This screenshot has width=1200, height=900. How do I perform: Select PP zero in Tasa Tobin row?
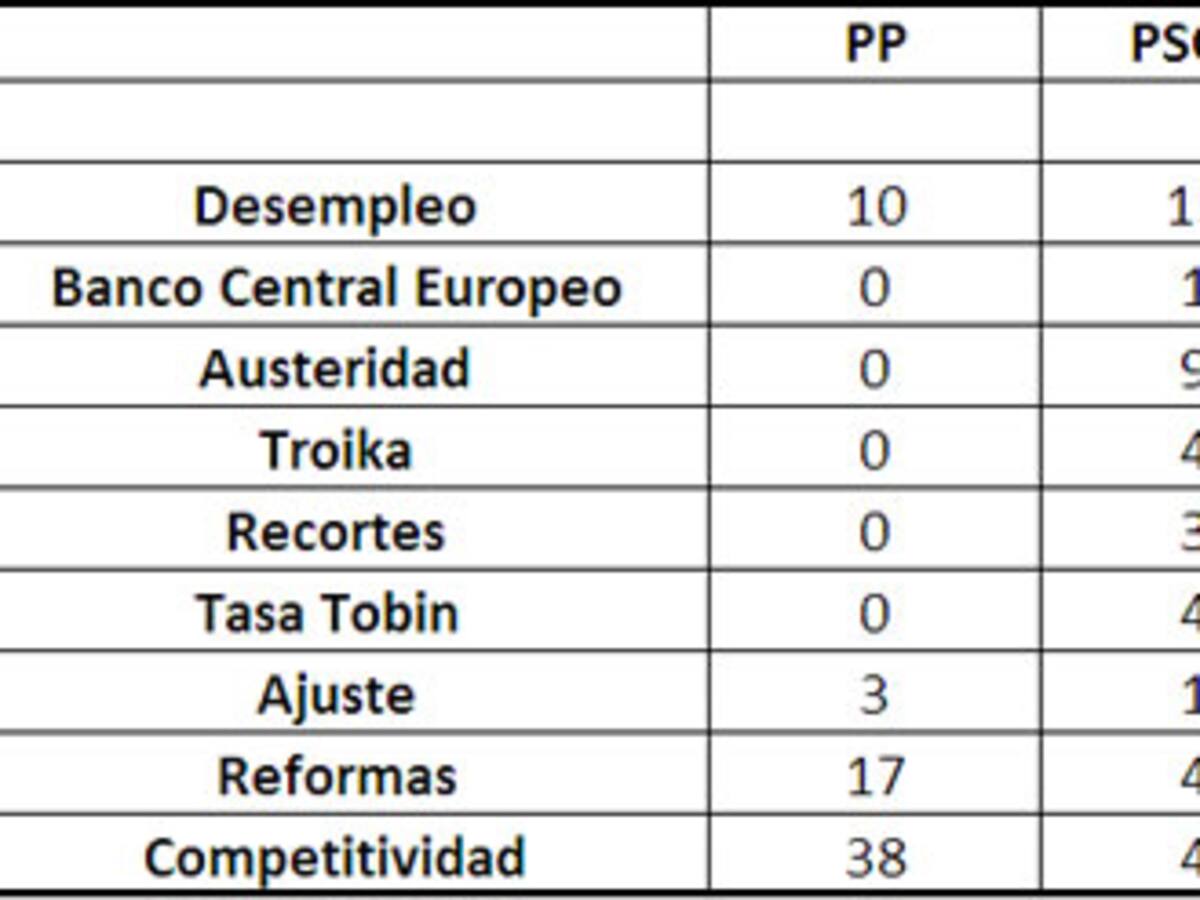point(875,613)
